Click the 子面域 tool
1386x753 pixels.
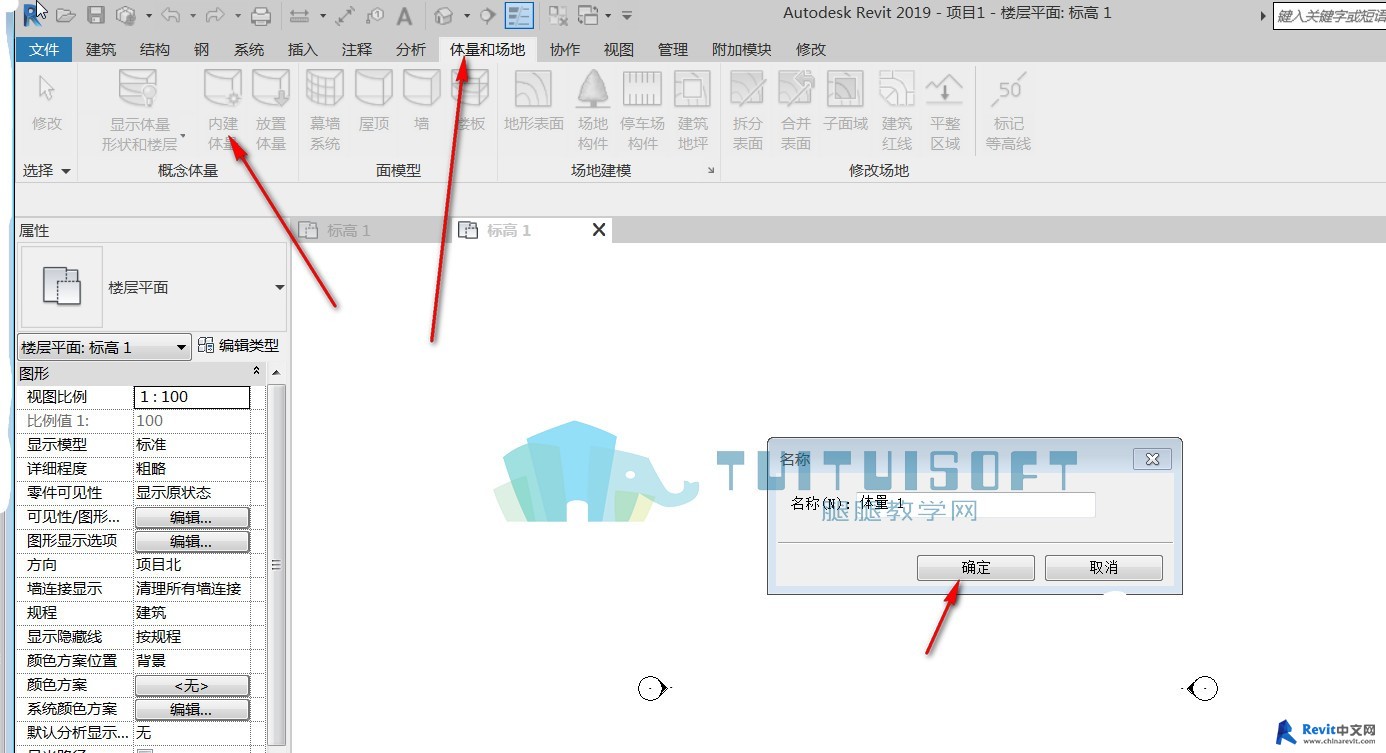pos(846,101)
